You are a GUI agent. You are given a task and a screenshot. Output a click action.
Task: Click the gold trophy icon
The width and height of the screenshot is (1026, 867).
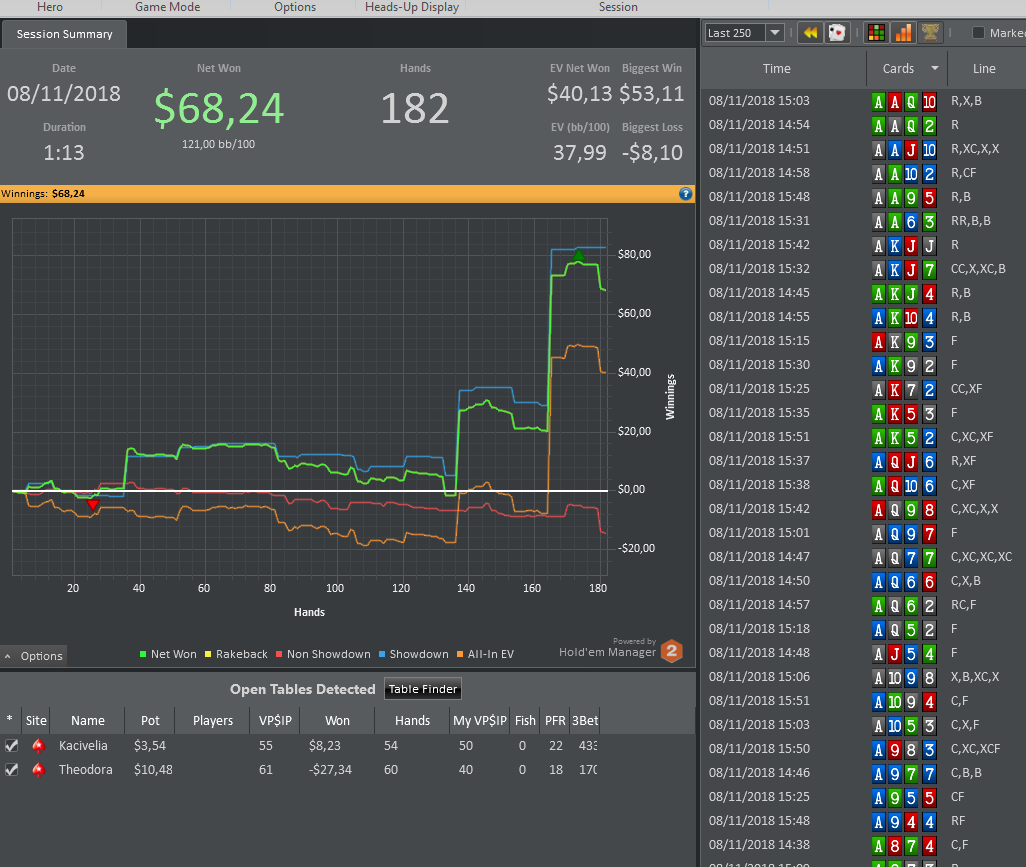pyautogui.click(x=930, y=33)
